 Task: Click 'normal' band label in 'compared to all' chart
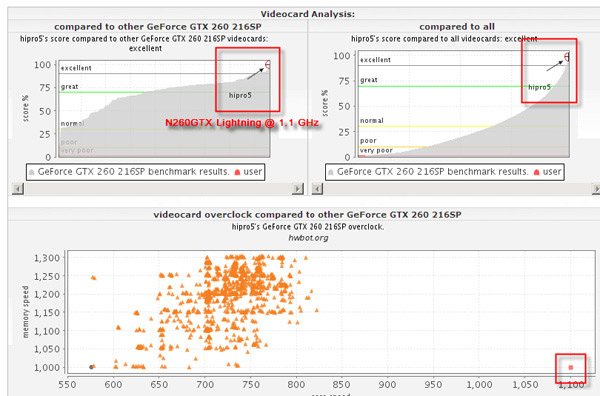click(372, 121)
